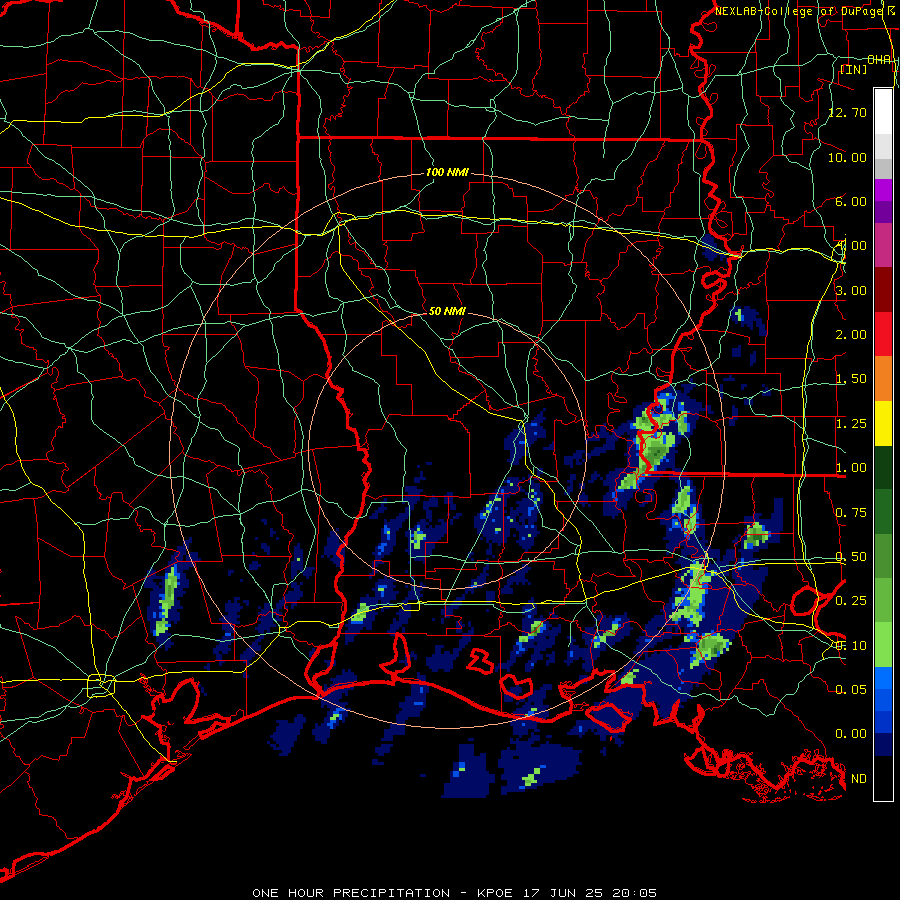Pick the darkest green swatch beside 1.00
The width and height of the screenshot is (900, 900).
[x=883, y=467]
